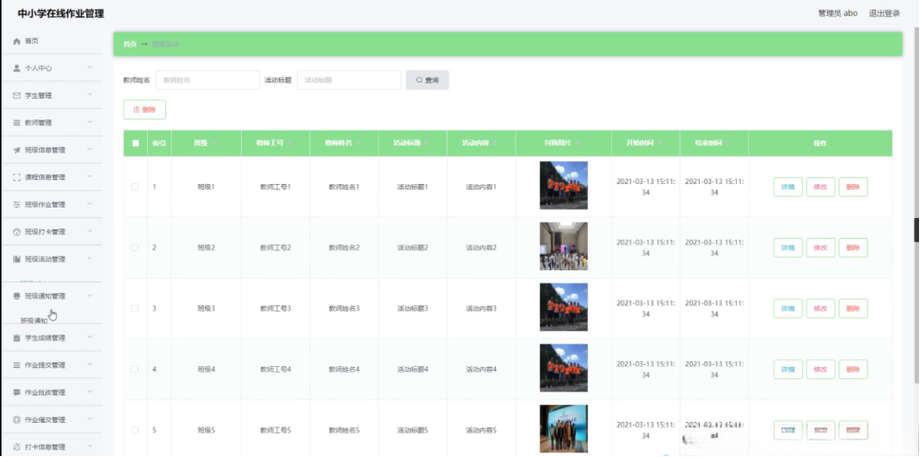
Task: Sort the table by 结束时间 column arrows
Action: pos(728,143)
